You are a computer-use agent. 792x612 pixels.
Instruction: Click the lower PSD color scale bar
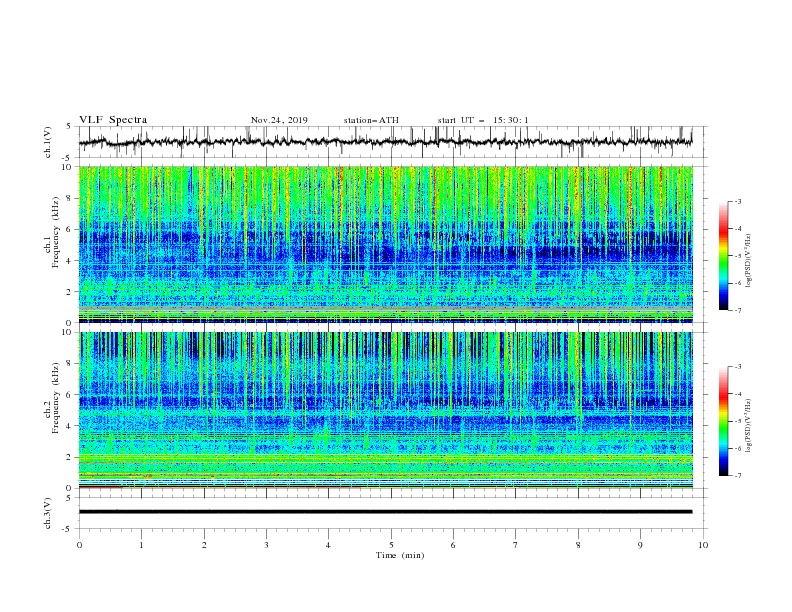pyautogui.click(x=723, y=421)
